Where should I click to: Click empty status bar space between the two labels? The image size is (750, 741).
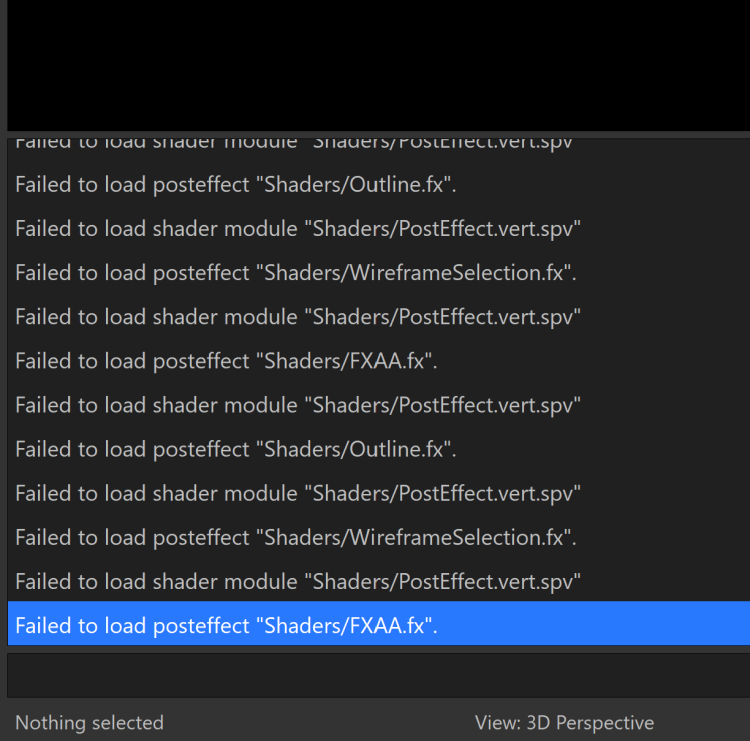[x=320, y=722]
